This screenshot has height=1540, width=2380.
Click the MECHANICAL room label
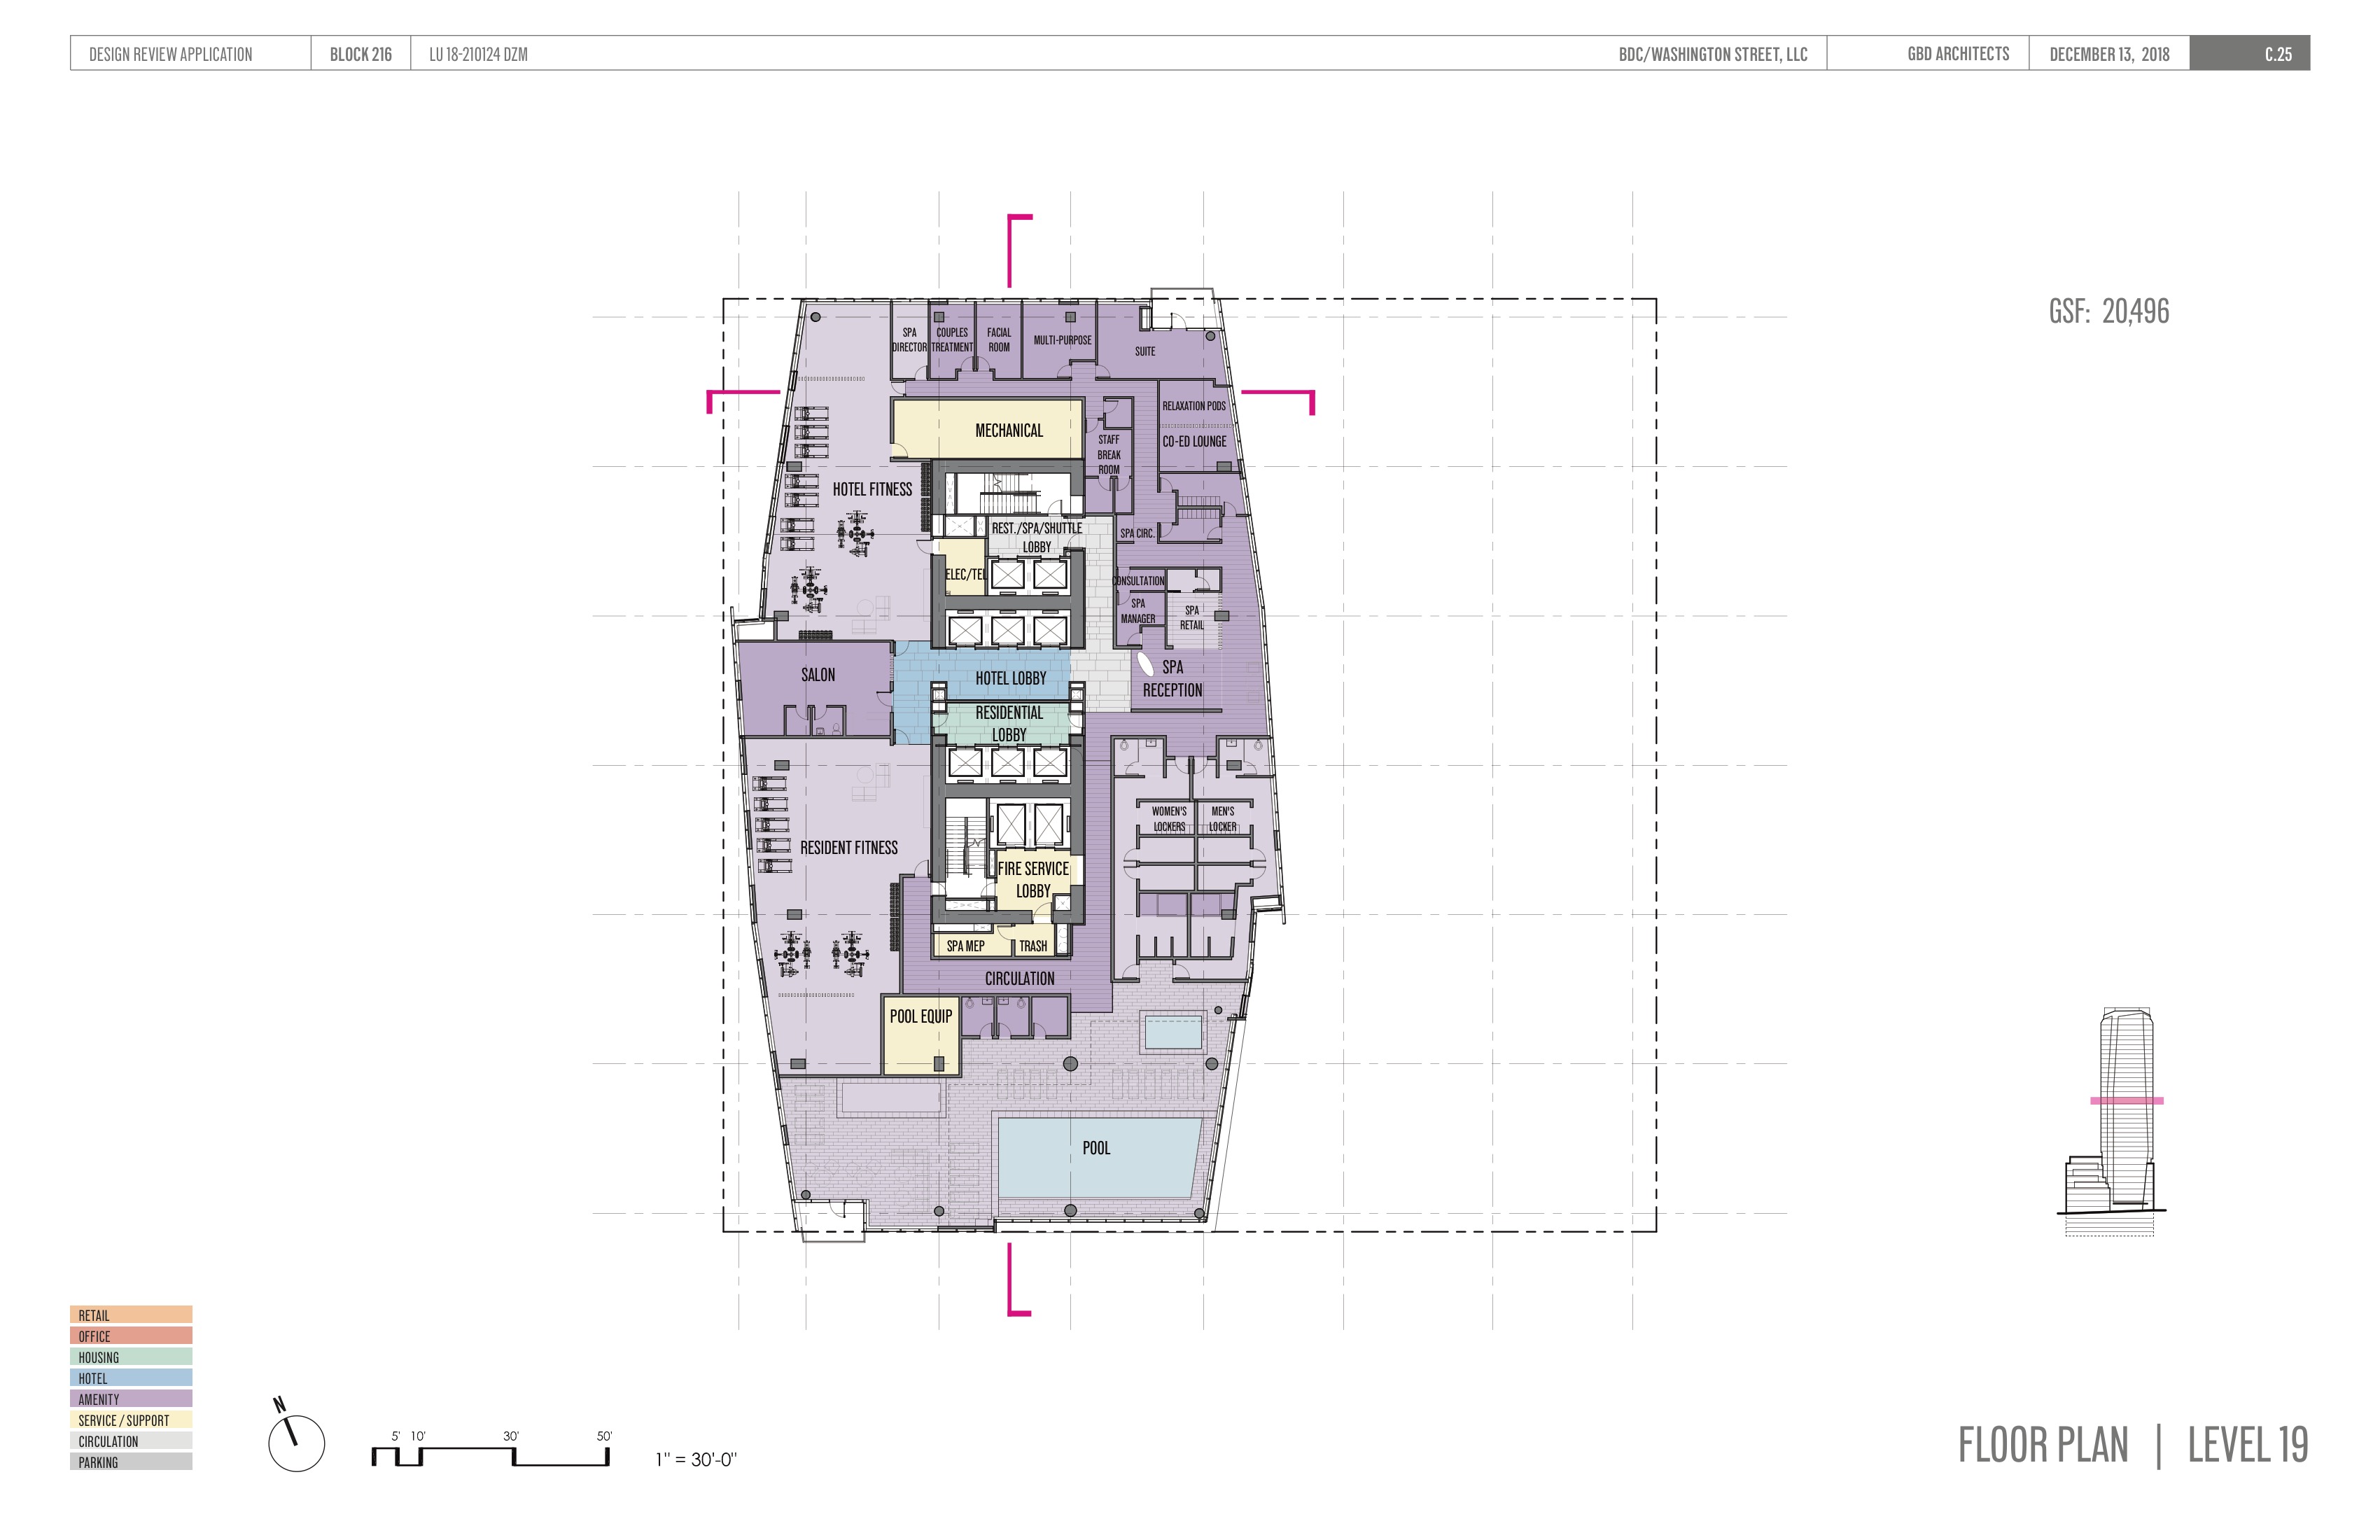[x=1009, y=431]
